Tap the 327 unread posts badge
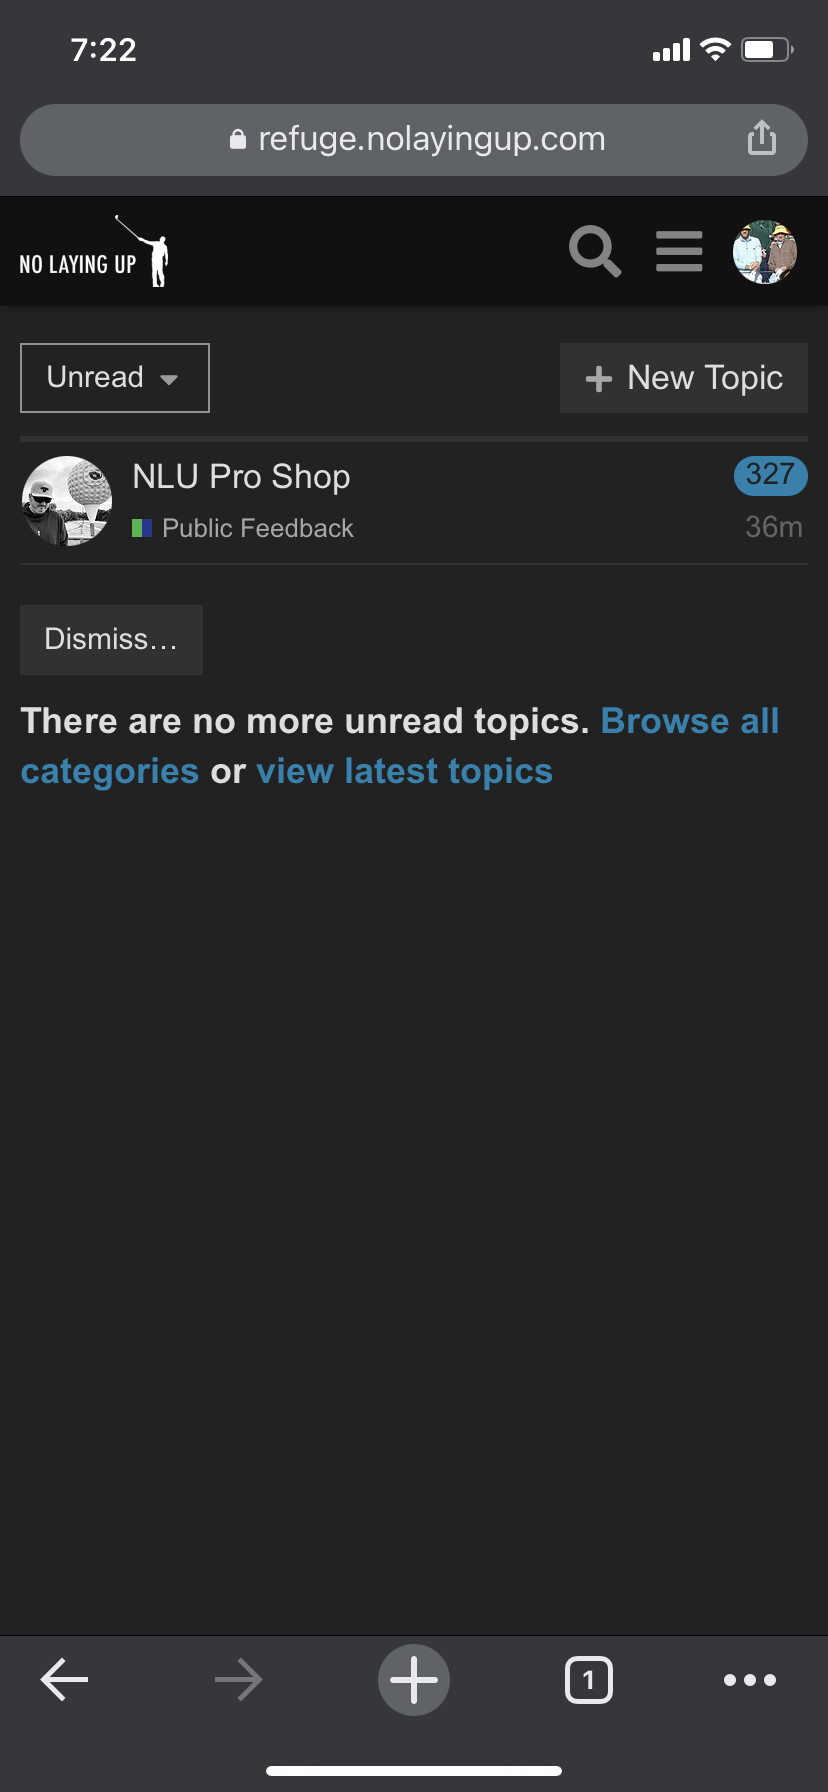The image size is (828, 1792). coord(770,475)
